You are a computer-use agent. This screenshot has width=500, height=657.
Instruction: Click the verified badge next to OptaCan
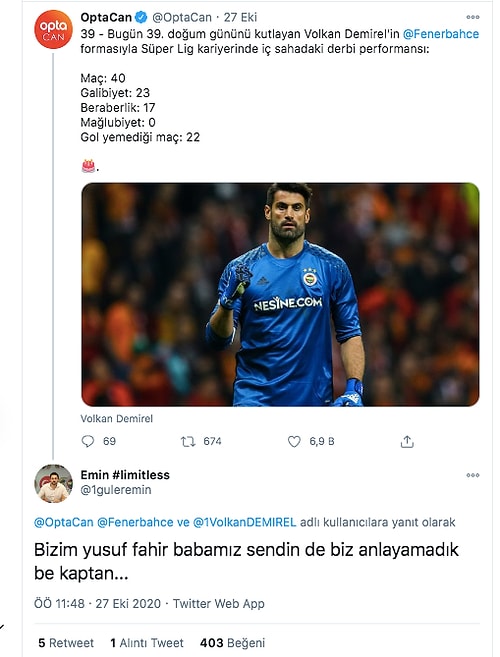pyautogui.click(x=141, y=17)
